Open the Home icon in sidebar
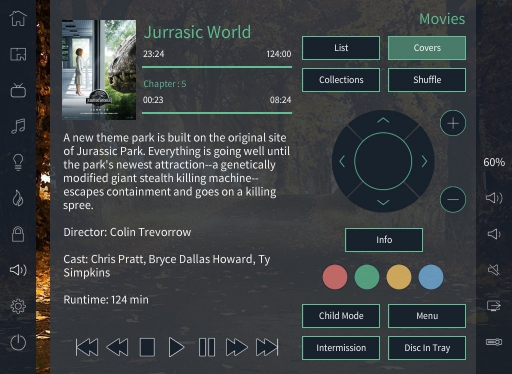This screenshot has width=512, height=374. [18, 18]
